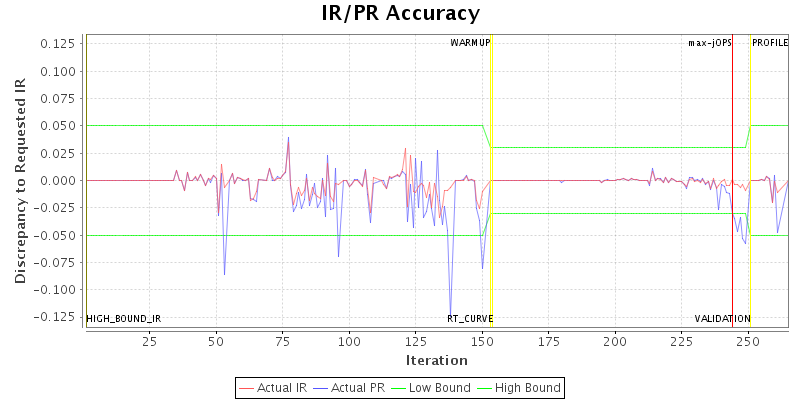The image size is (800, 400).
Task: Click the blue Actual PR legend line
Action: [x=320, y=388]
